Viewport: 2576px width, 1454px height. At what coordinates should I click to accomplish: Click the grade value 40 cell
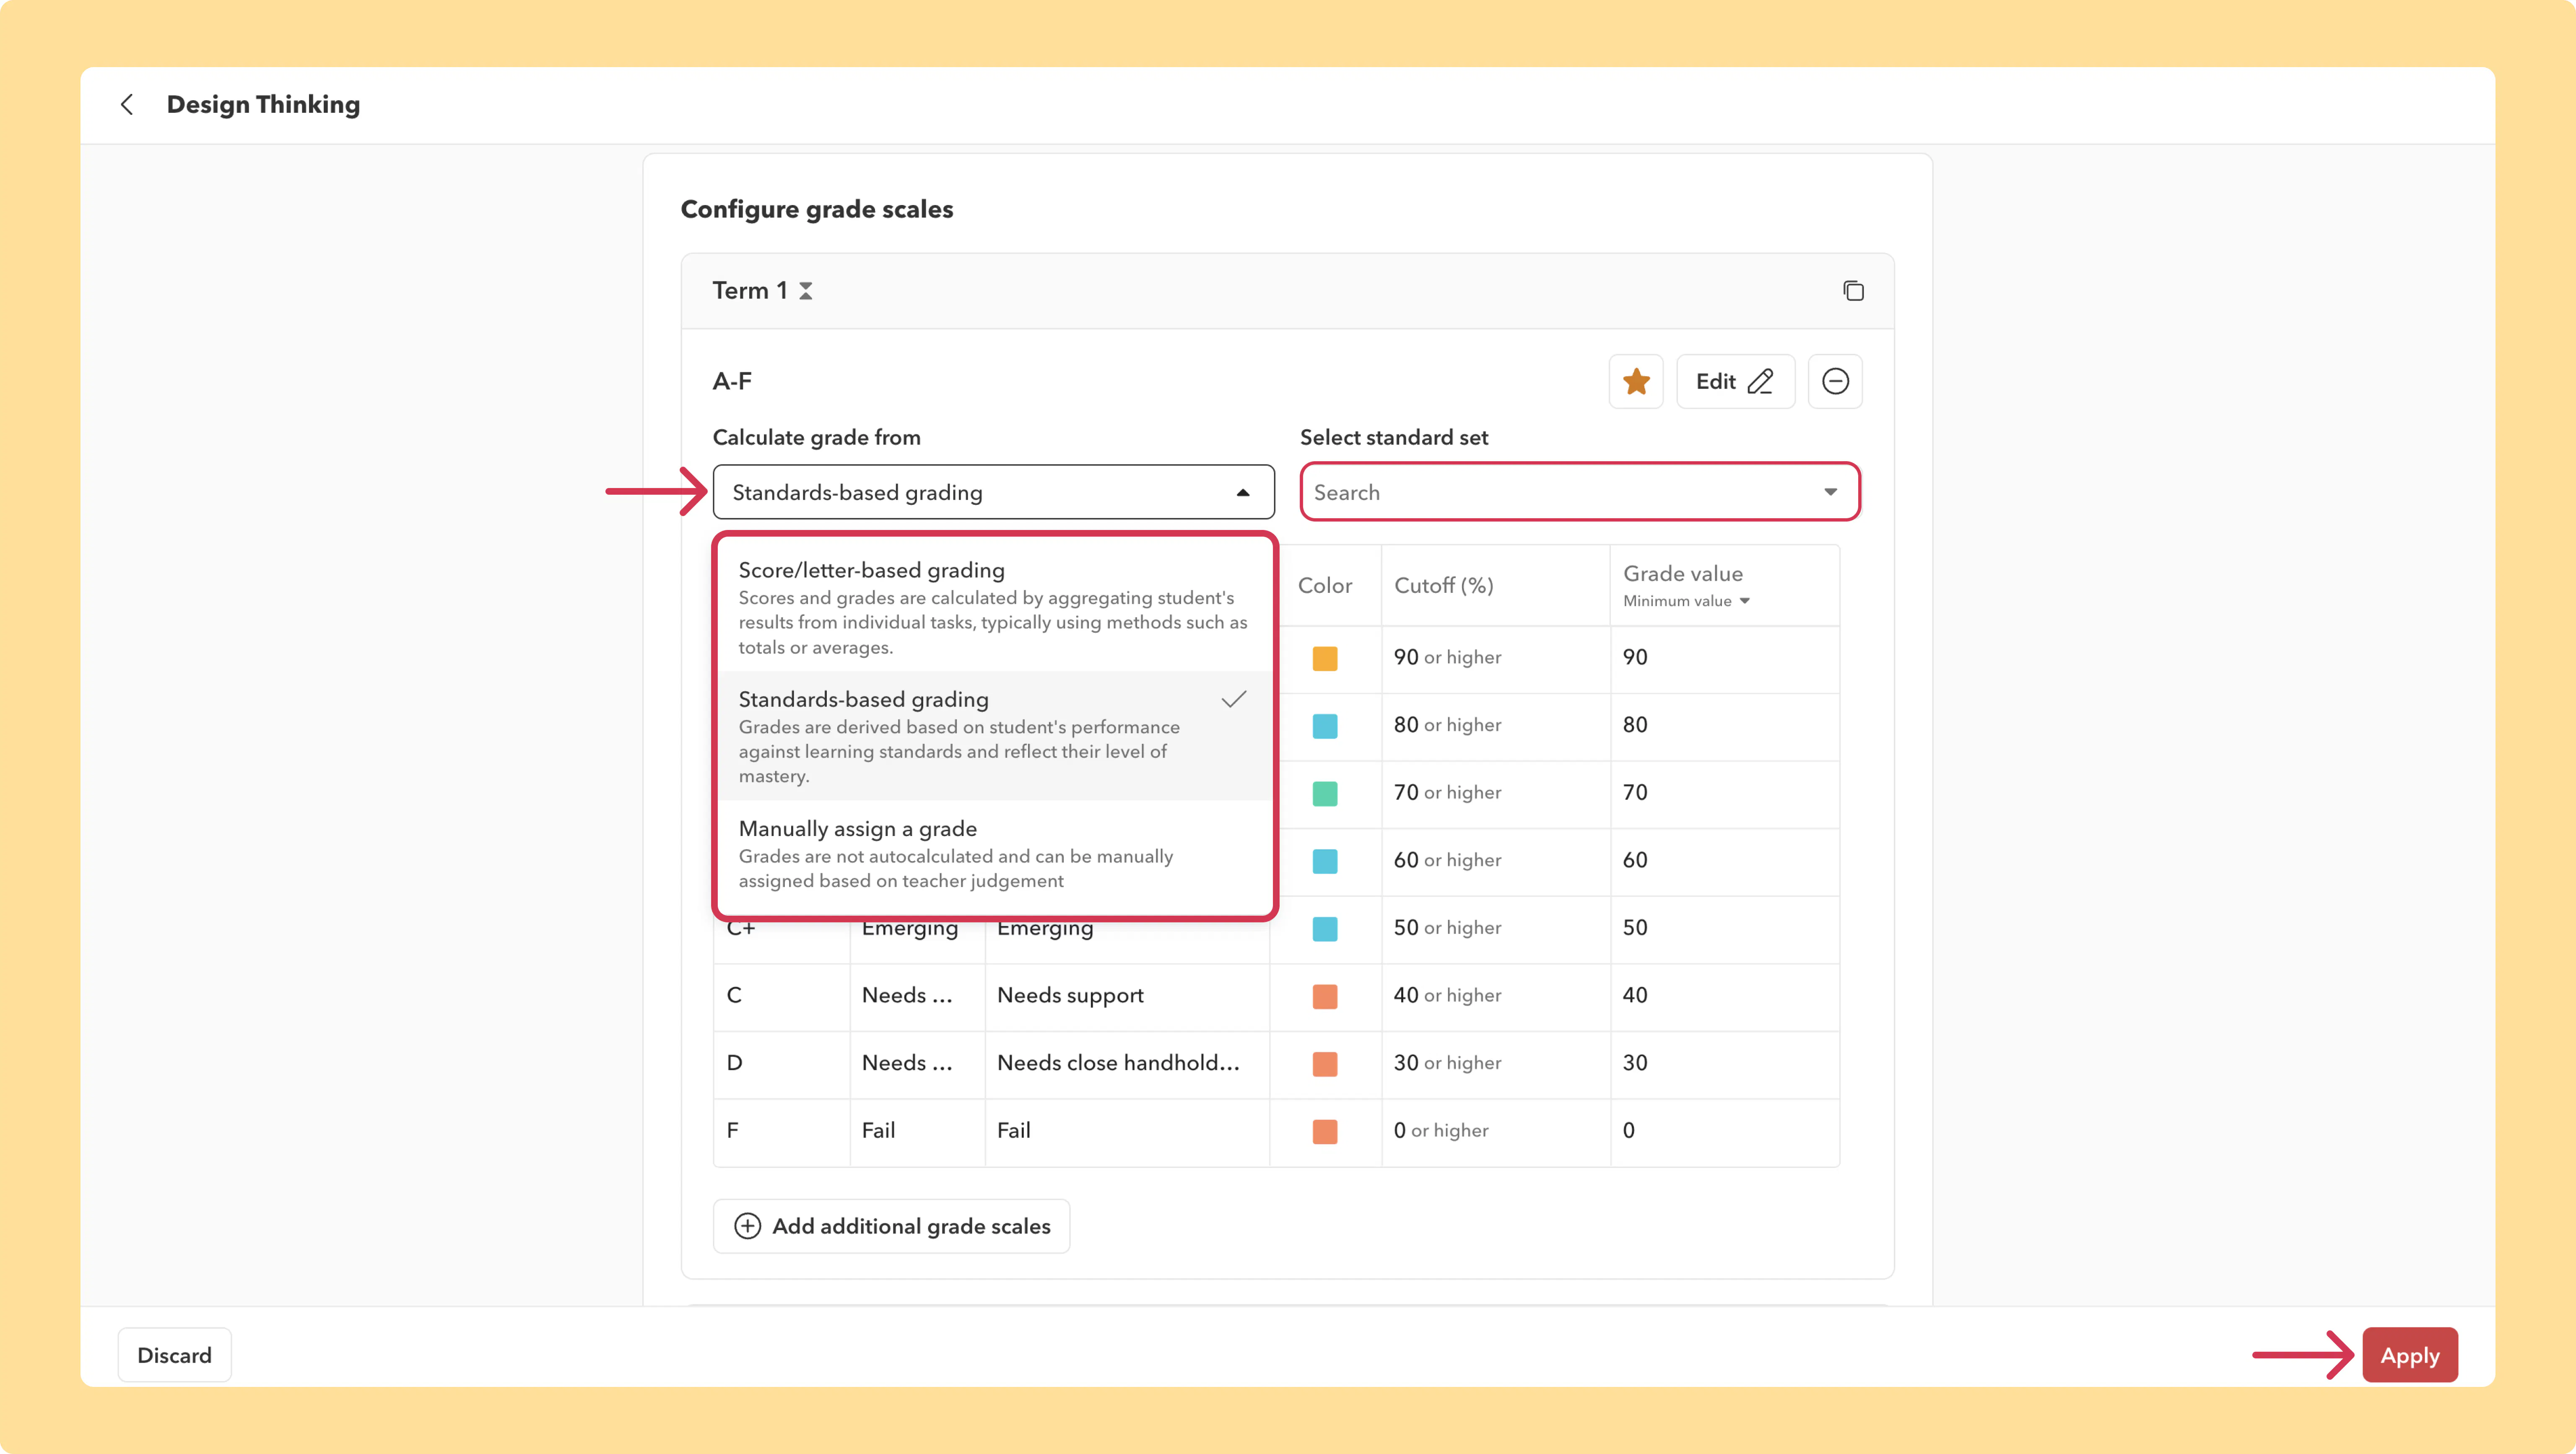pos(1725,996)
